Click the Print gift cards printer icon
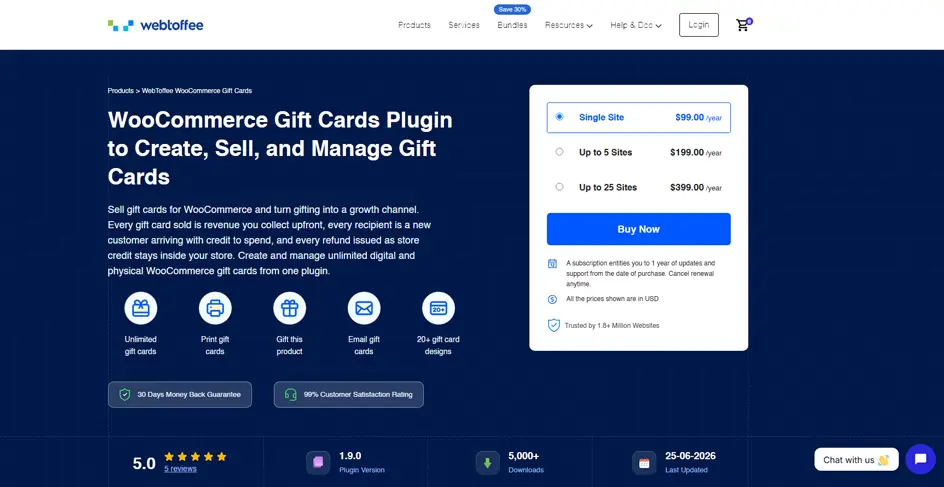Image resolution: width=944 pixels, height=487 pixels. click(x=215, y=308)
